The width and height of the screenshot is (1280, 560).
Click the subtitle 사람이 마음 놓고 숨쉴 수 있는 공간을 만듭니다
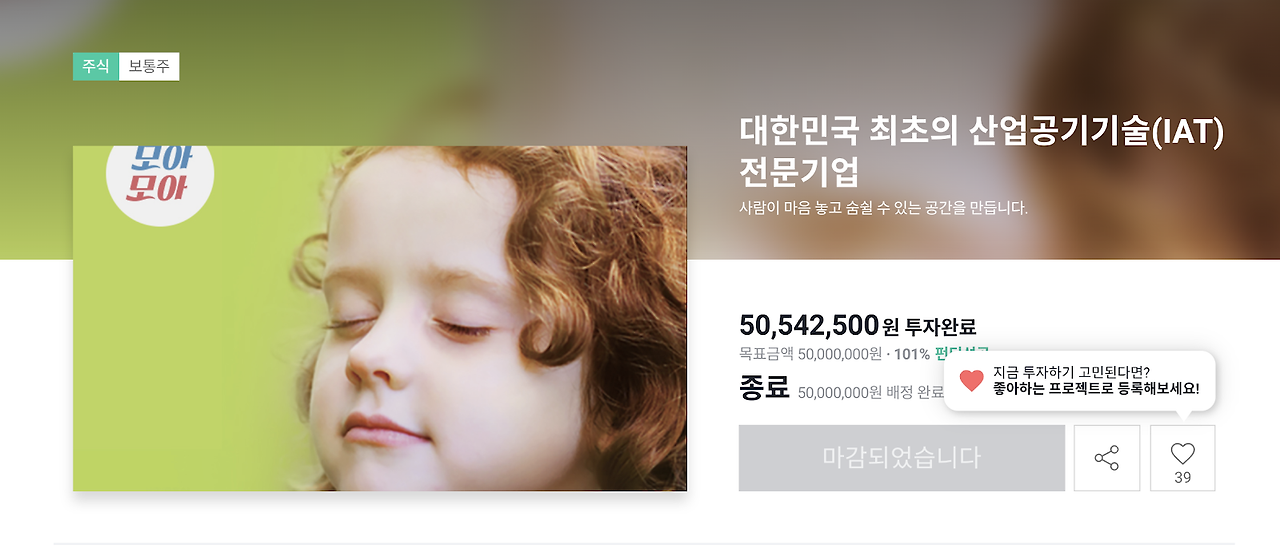coord(883,208)
